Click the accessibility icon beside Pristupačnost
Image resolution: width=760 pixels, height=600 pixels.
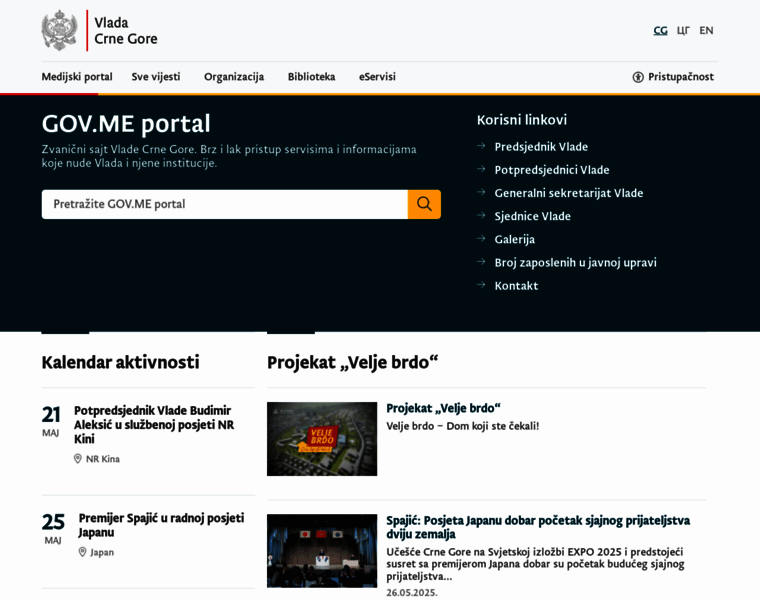tap(638, 77)
